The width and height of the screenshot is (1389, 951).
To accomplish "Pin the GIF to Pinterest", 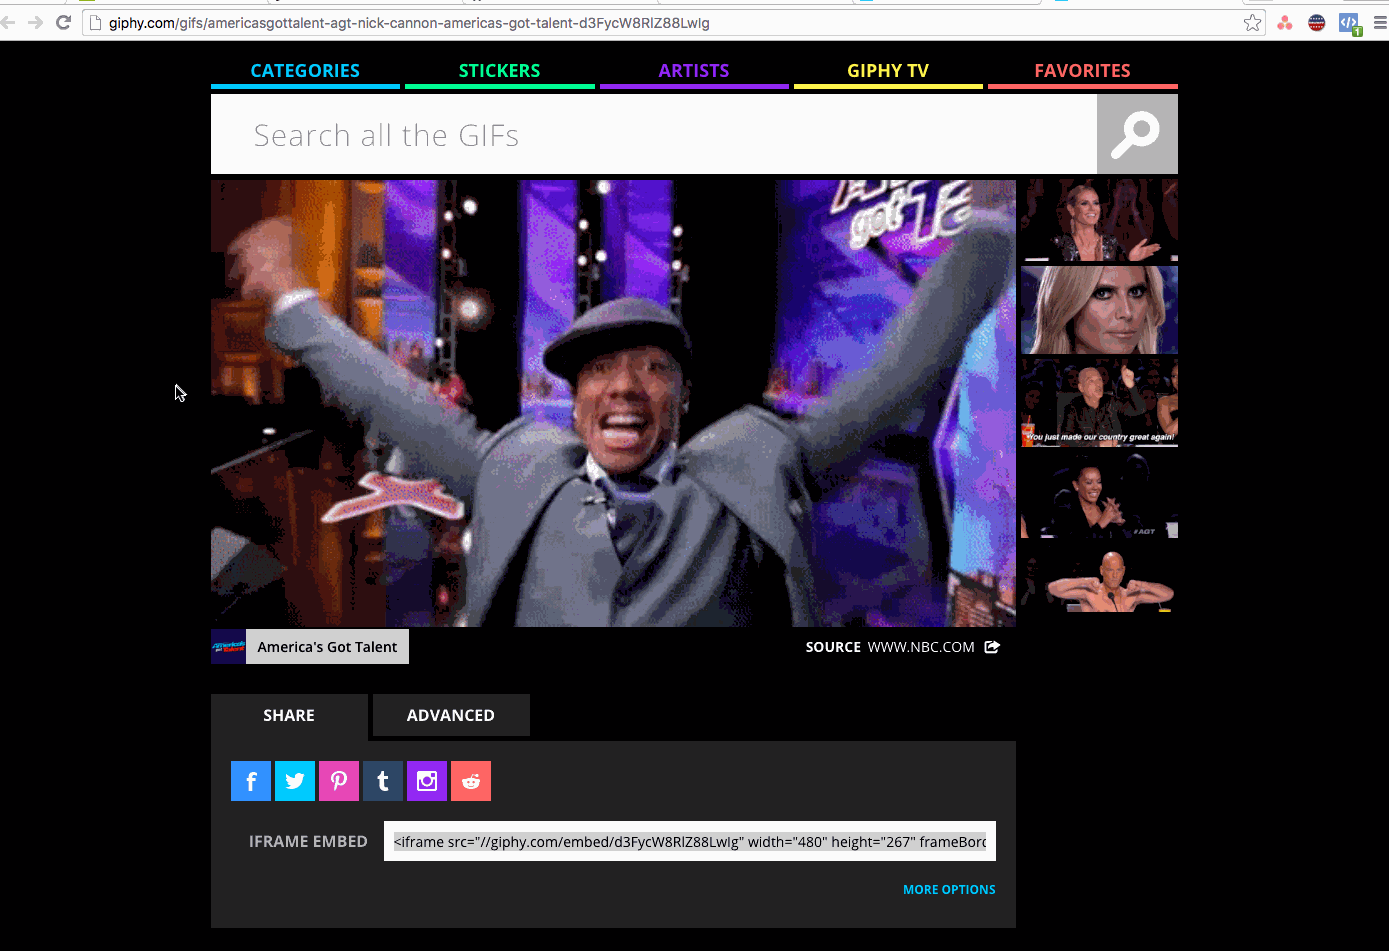I will tap(339, 781).
